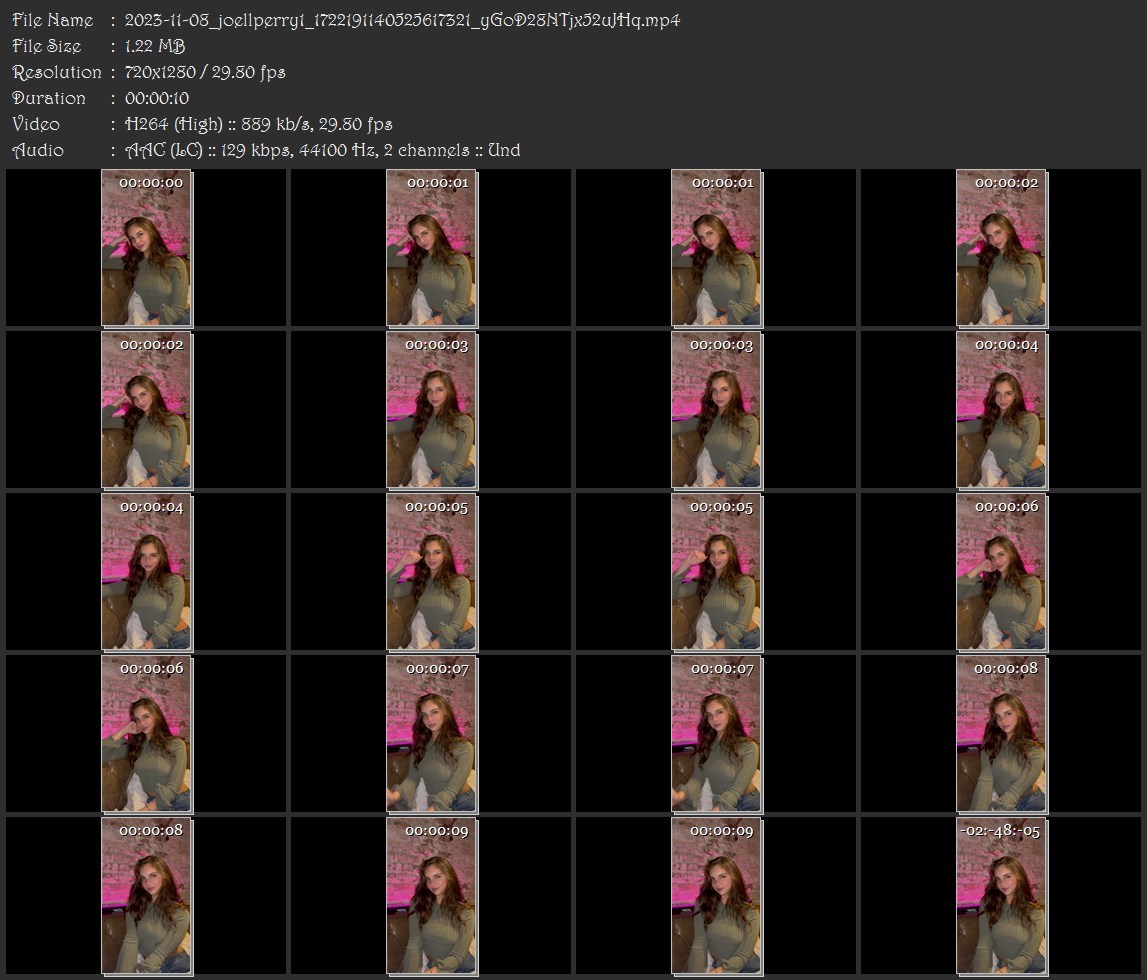The height and width of the screenshot is (980, 1147).
Task: Open the 00:00:08 thumbnail ending the fourth row
Action: [1001, 734]
